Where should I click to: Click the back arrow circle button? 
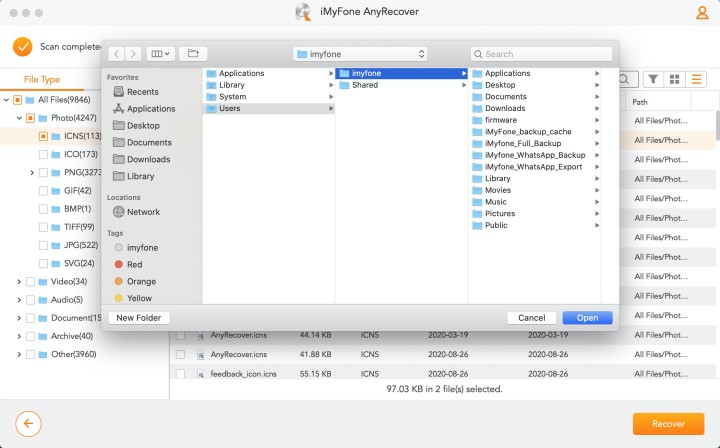click(28, 423)
